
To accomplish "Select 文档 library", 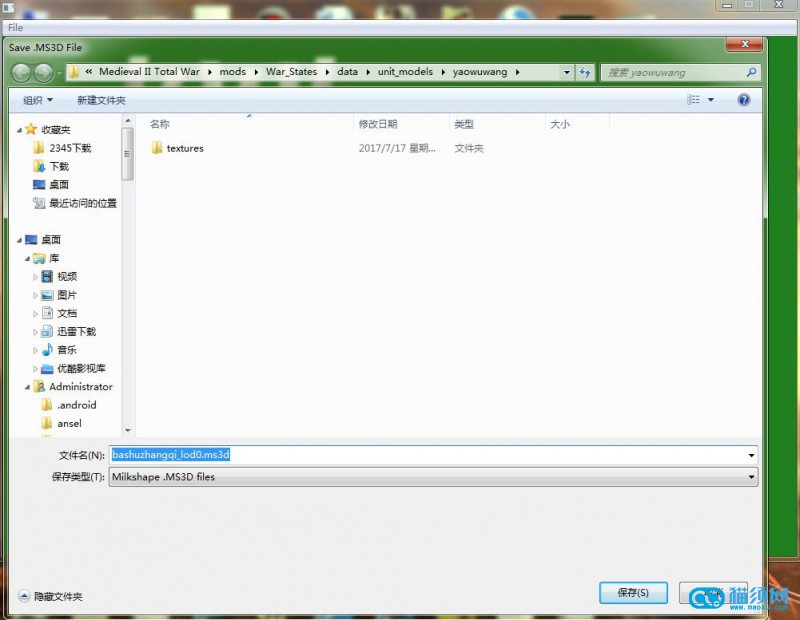I will click(59, 313).
